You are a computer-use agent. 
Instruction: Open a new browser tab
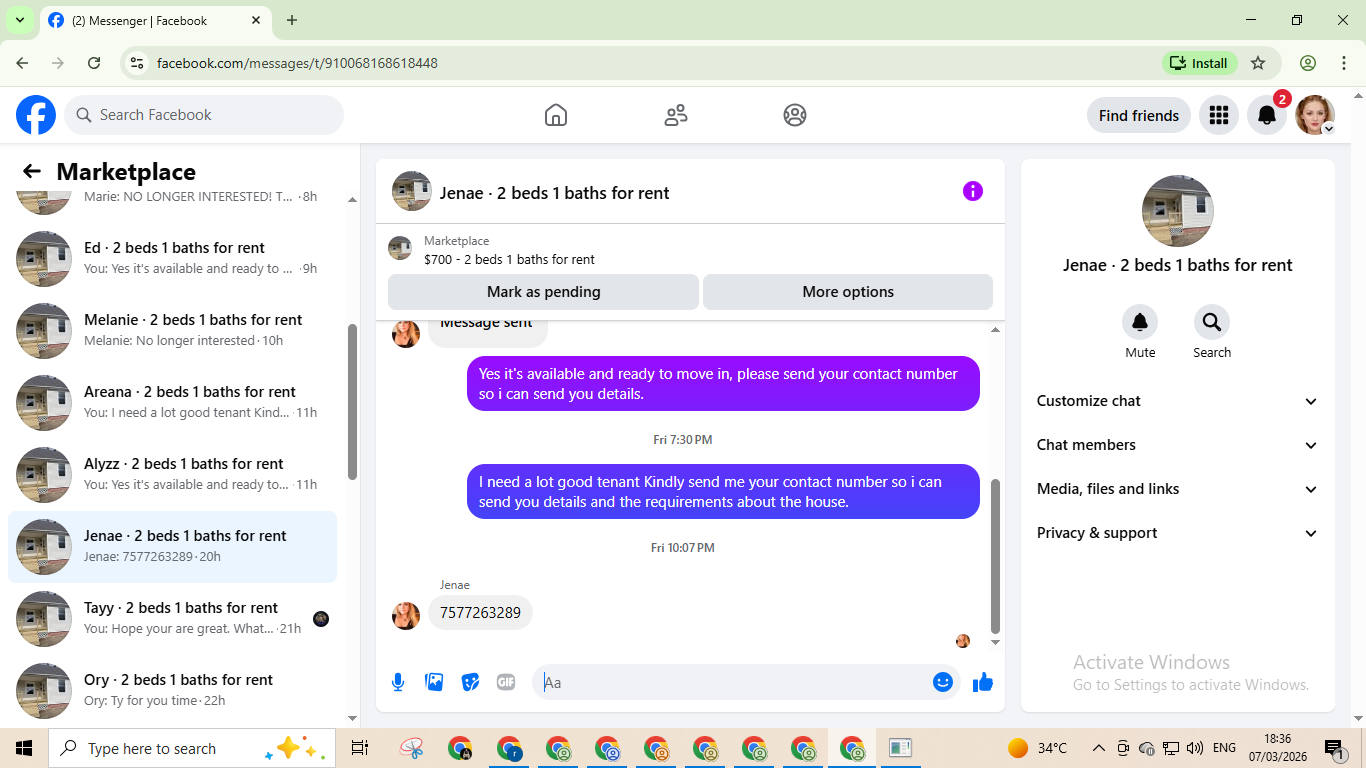click(292, 20)
